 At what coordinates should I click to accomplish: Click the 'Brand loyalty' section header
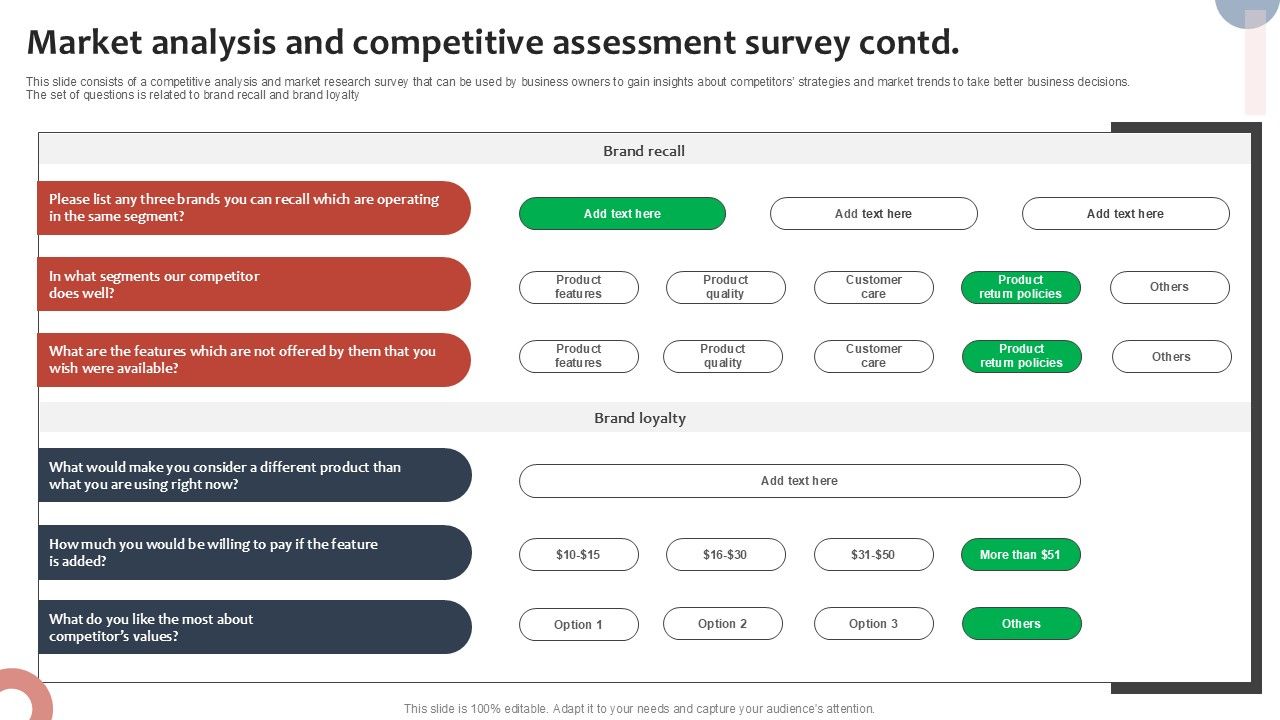pyautogui.click(x=640, y=418)
